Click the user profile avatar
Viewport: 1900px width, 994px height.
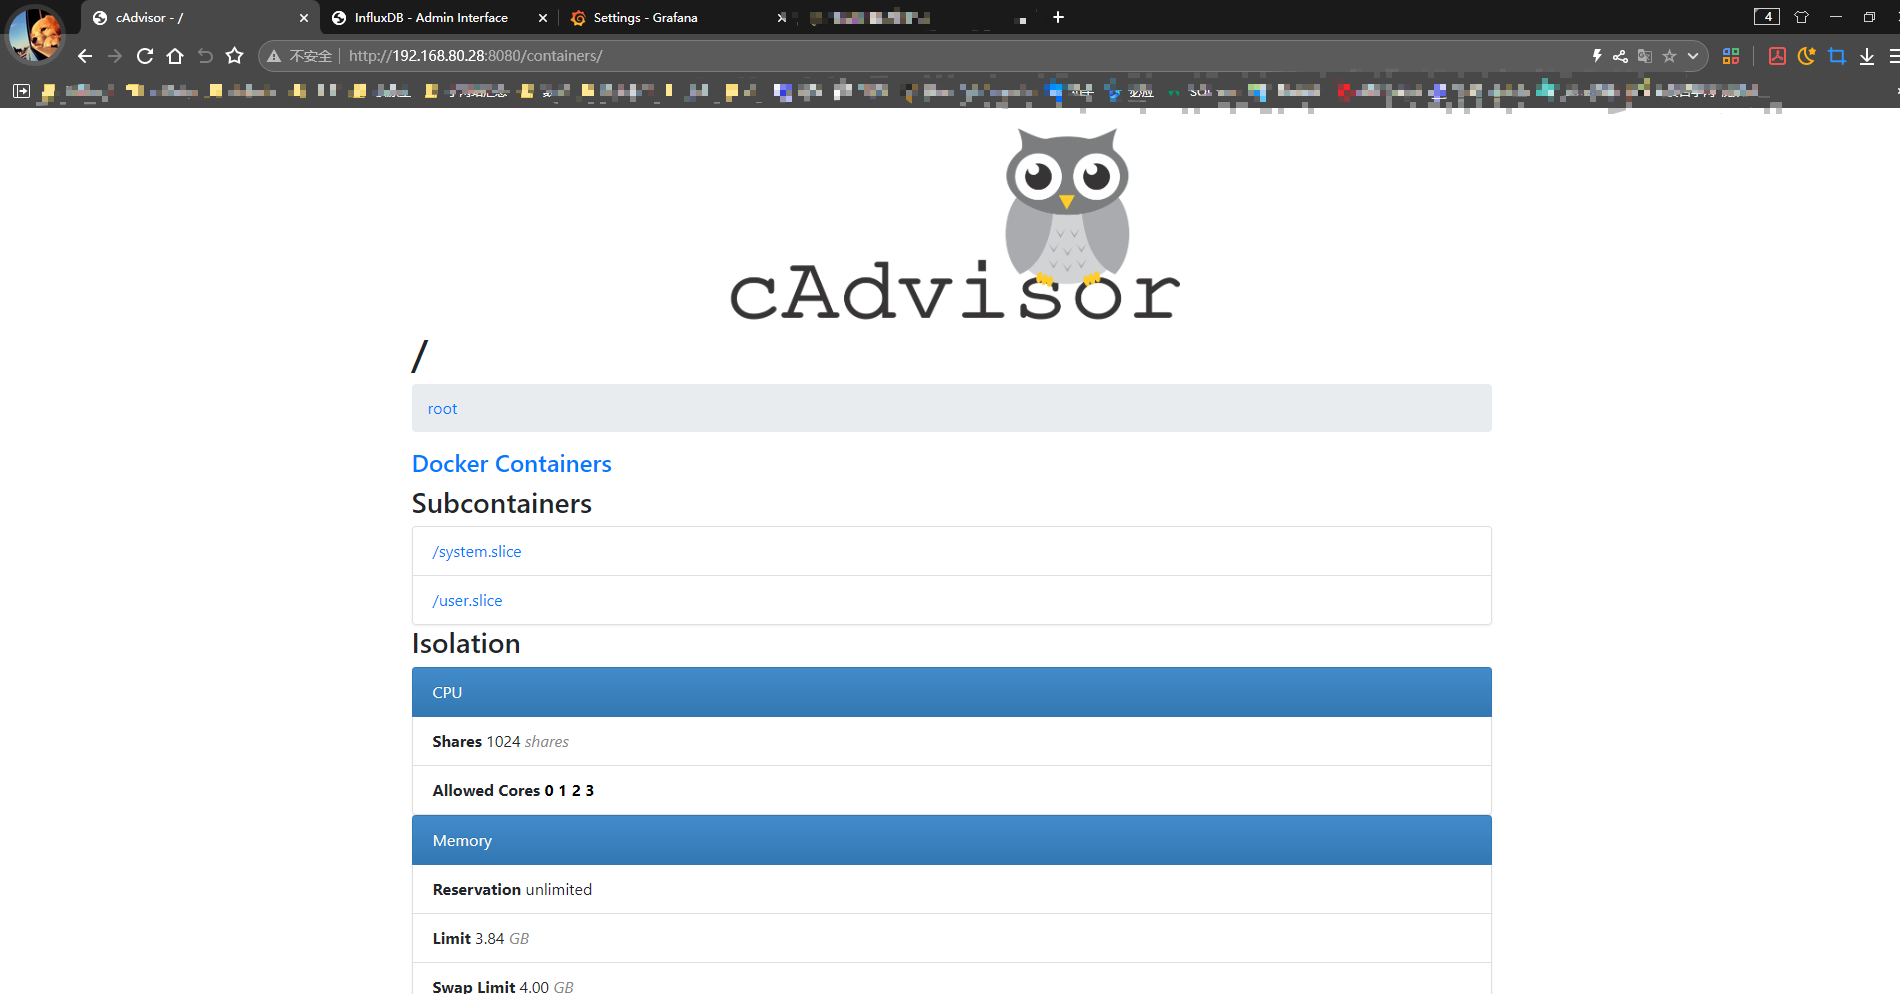pos(35,34)
